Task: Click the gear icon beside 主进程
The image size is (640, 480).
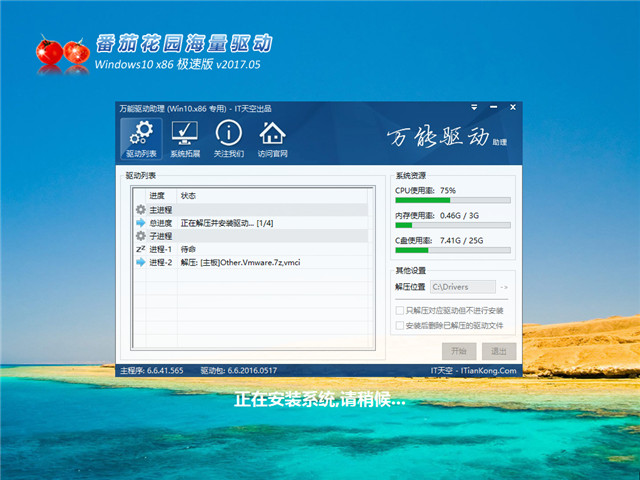Action: (140, 210)
